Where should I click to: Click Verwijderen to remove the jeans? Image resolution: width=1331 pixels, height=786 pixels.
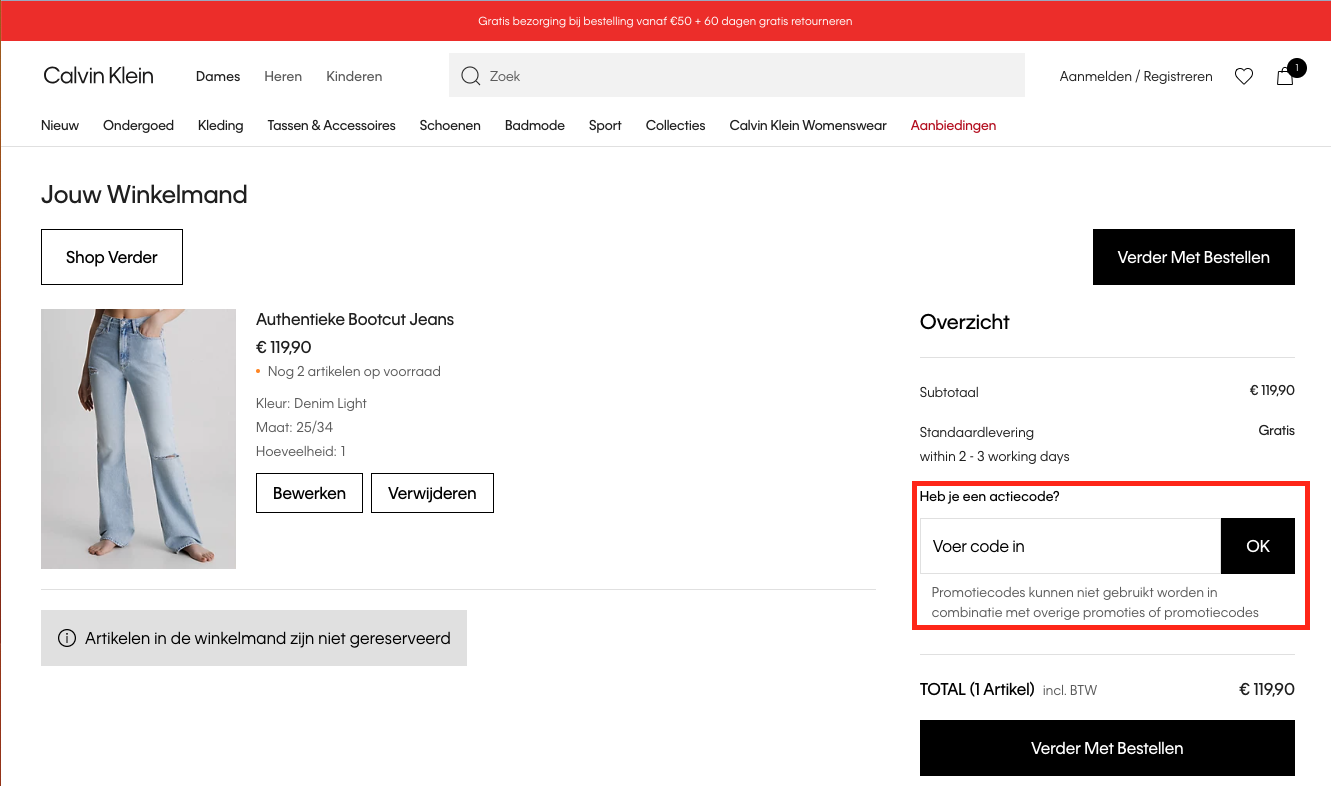(x=432, y=493)
